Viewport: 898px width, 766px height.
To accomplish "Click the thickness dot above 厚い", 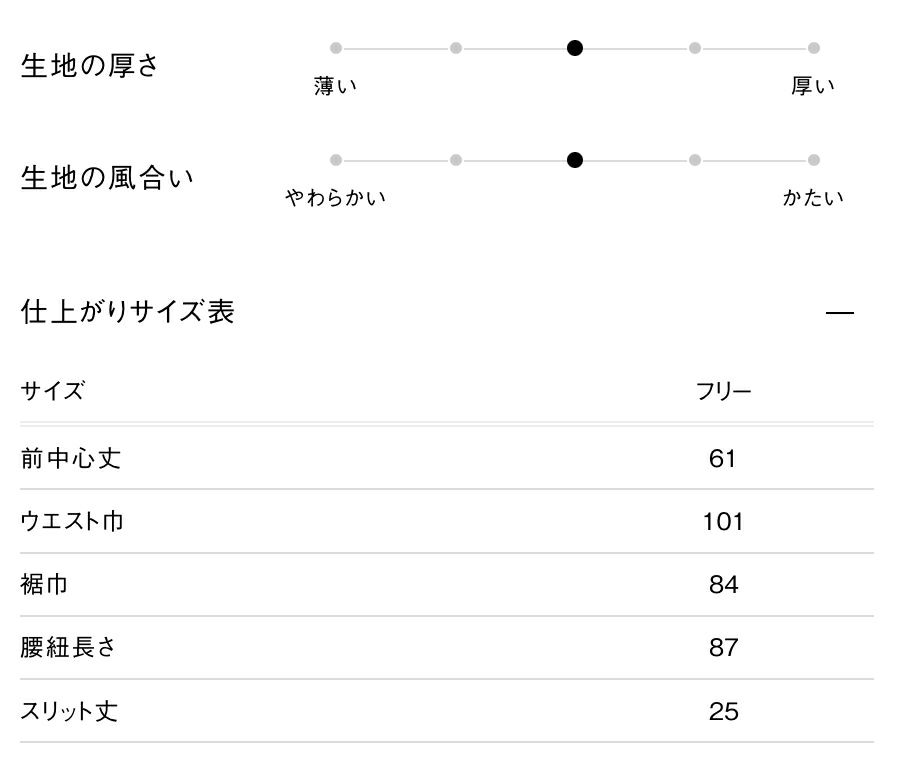I will (x=814, y=48).
